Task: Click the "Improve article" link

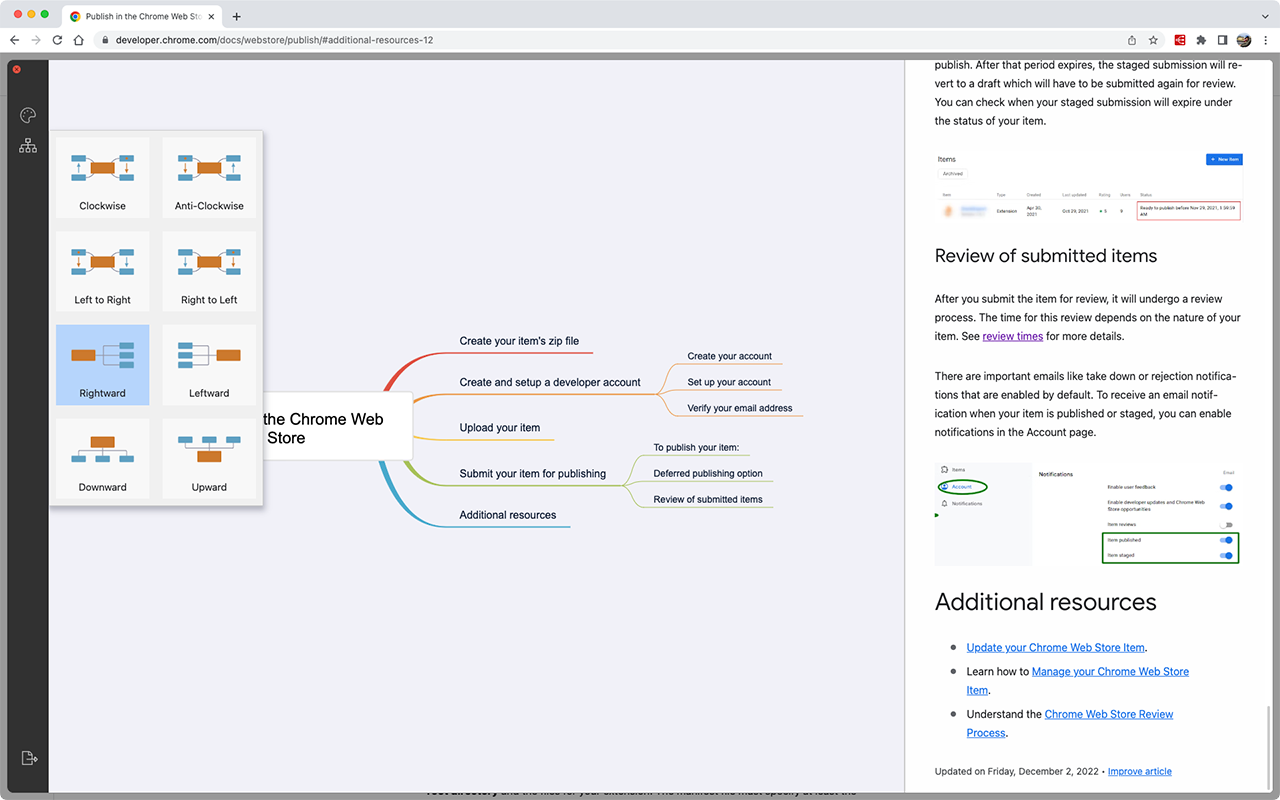Action: coord(1139,771)
